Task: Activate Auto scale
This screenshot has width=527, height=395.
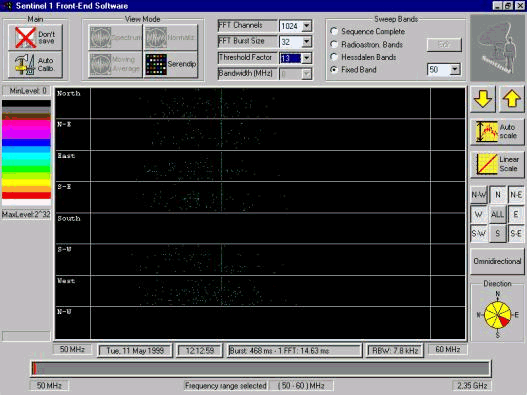Action: [x=497, y=131]
